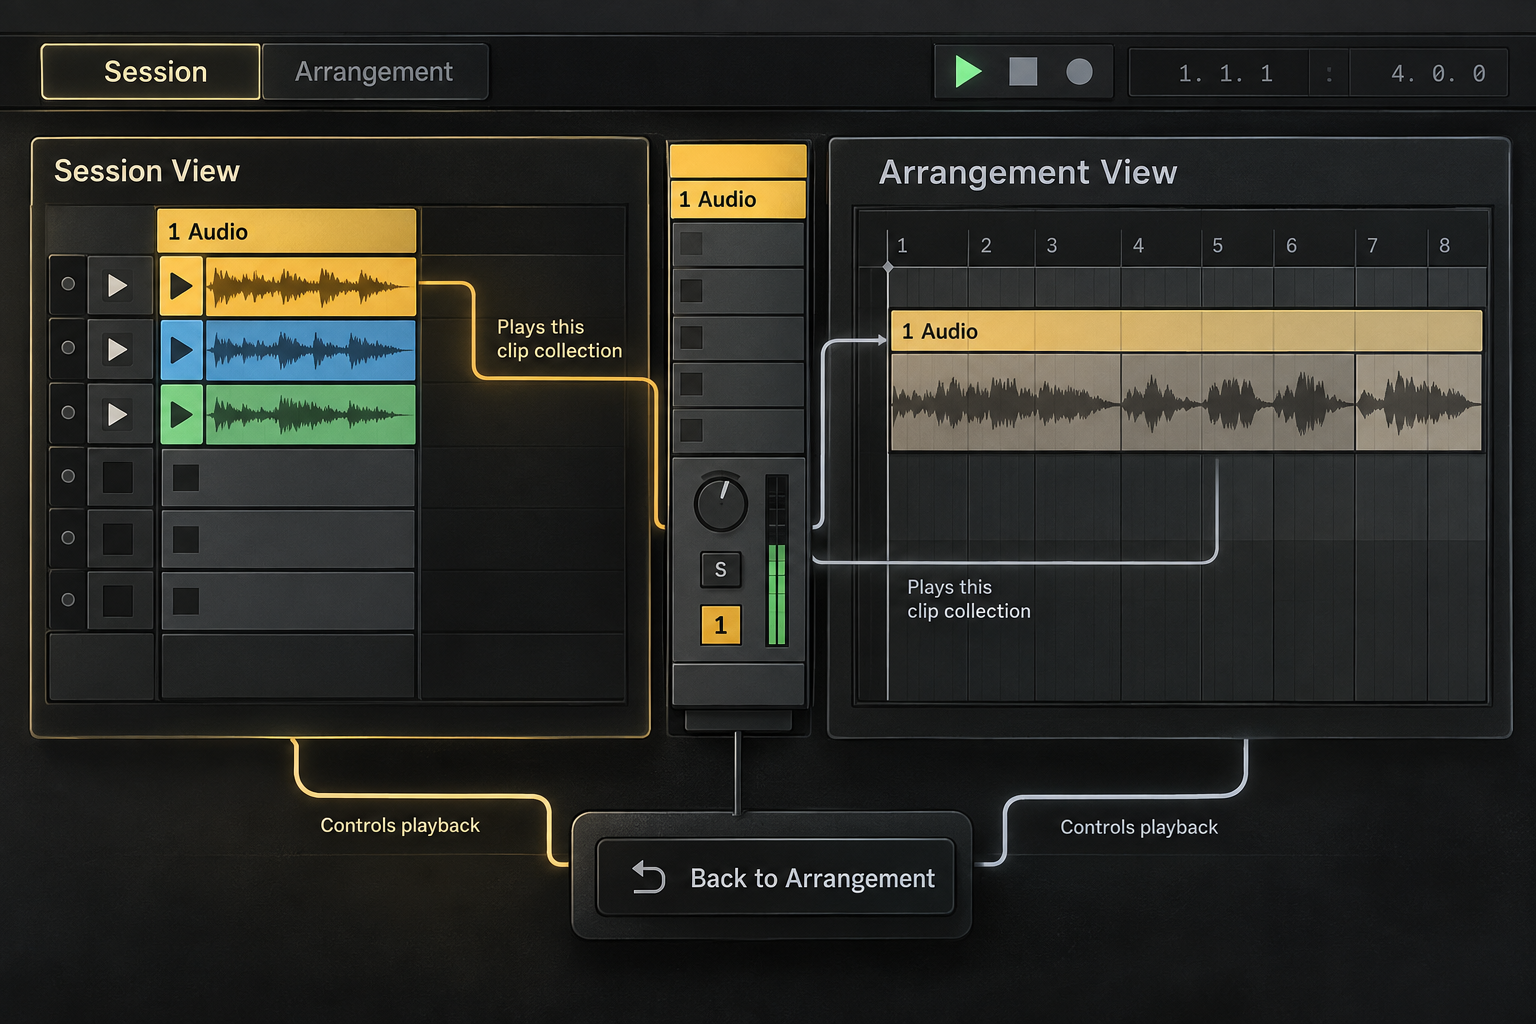Click the fourth empty slot in the mixer strip
The image size is (1536, 1024).
tap(738, 384)
